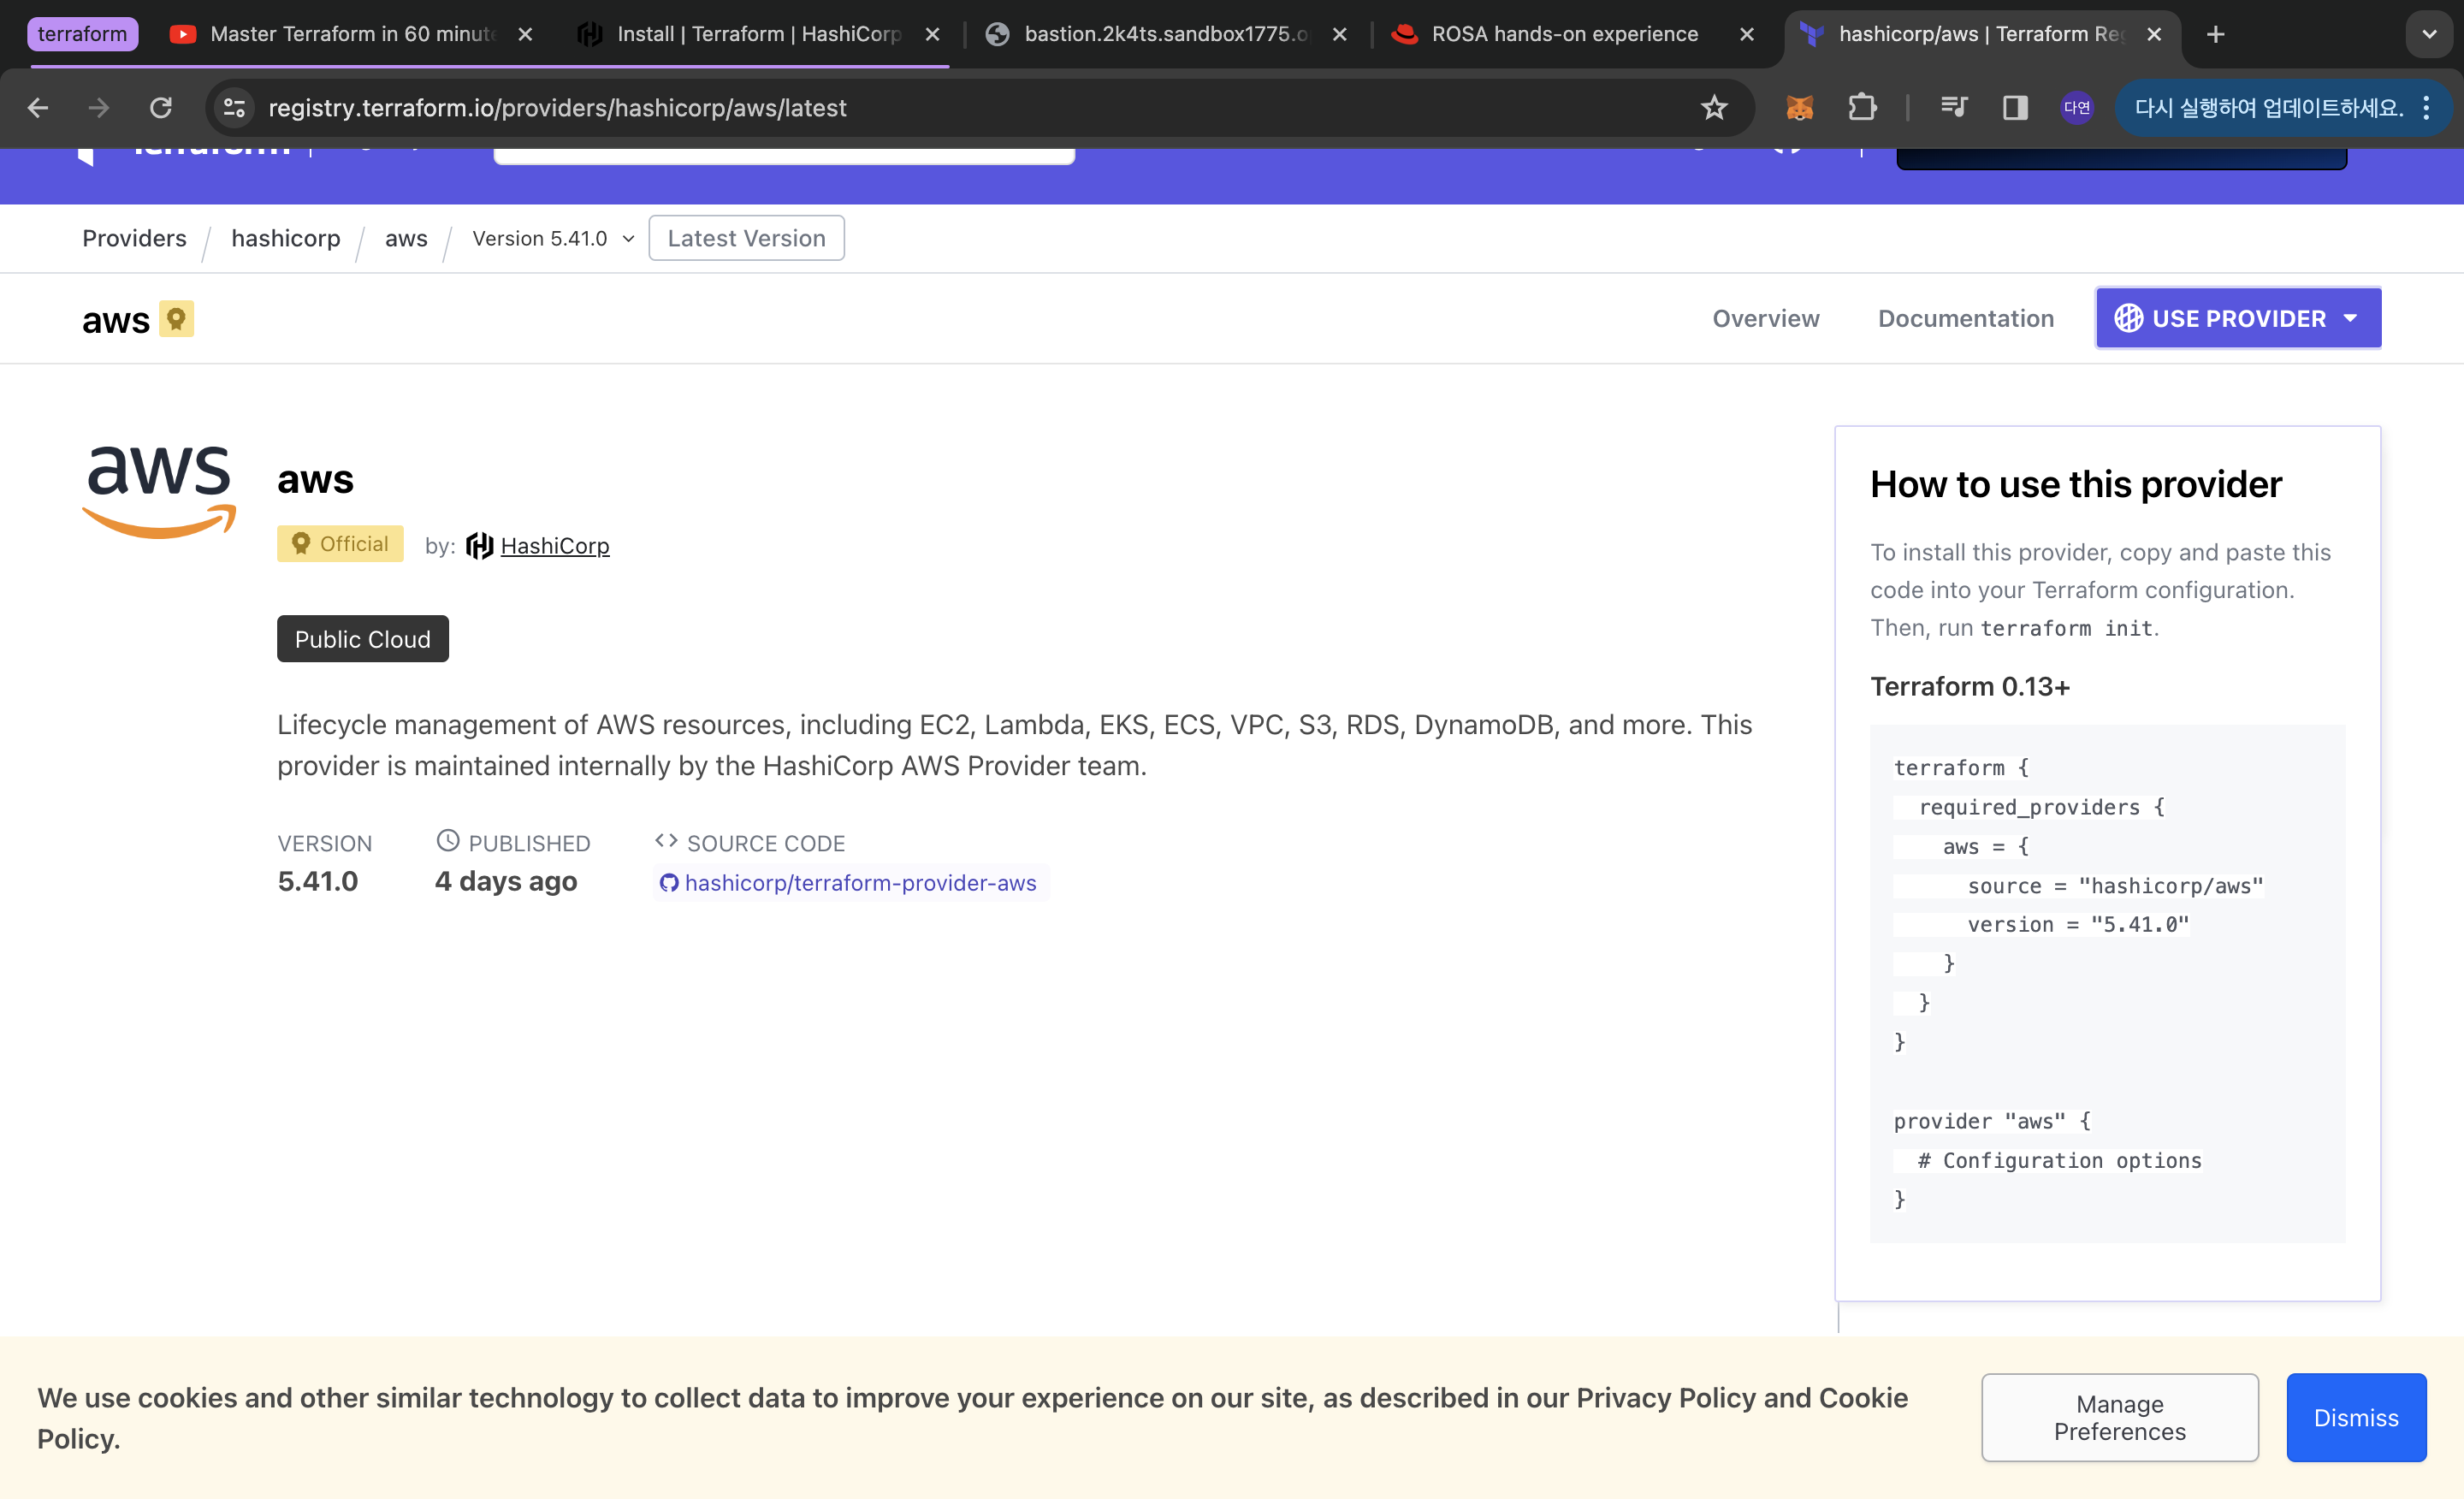Expand the USE PROVIDER dropdown
This screenshot has height=1499, width=2464.
2238,319
